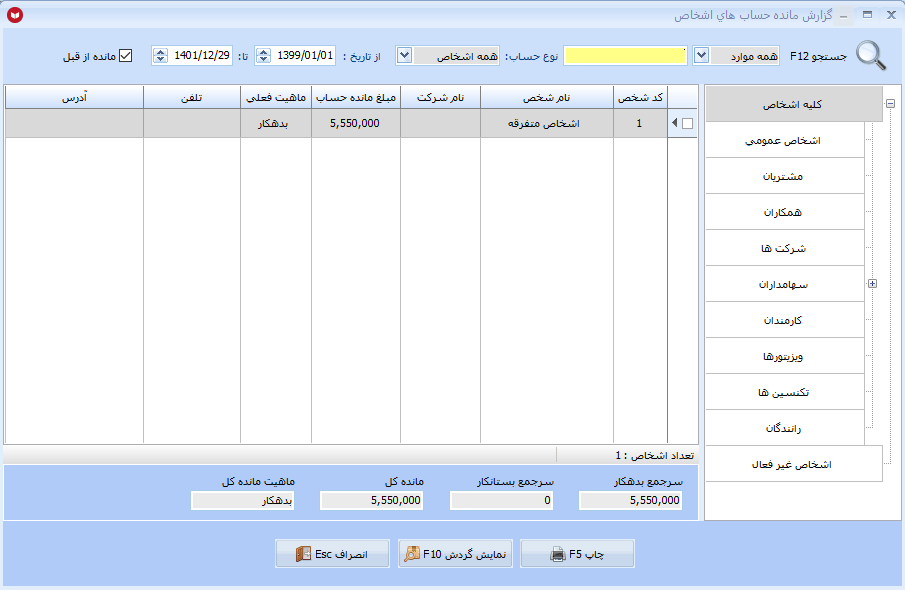Viewport: 905px width, 590px height.
Task: Select همکاران category
Action: pyautogui.click(x=784, y=212)
